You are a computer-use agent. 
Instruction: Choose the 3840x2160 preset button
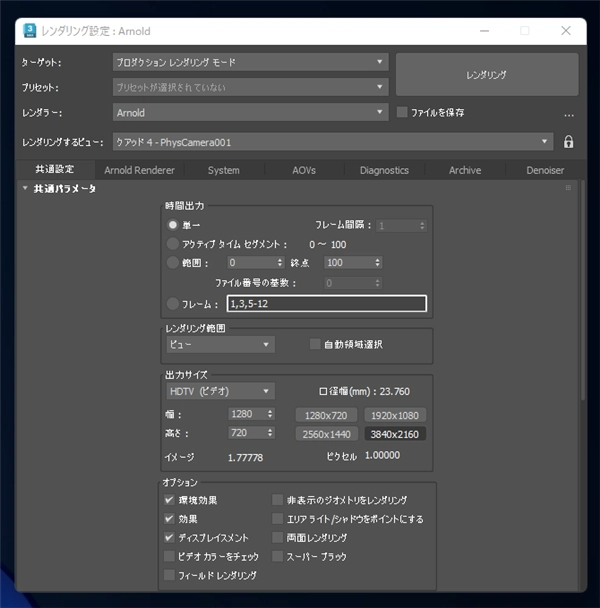(x=395, y=434)
